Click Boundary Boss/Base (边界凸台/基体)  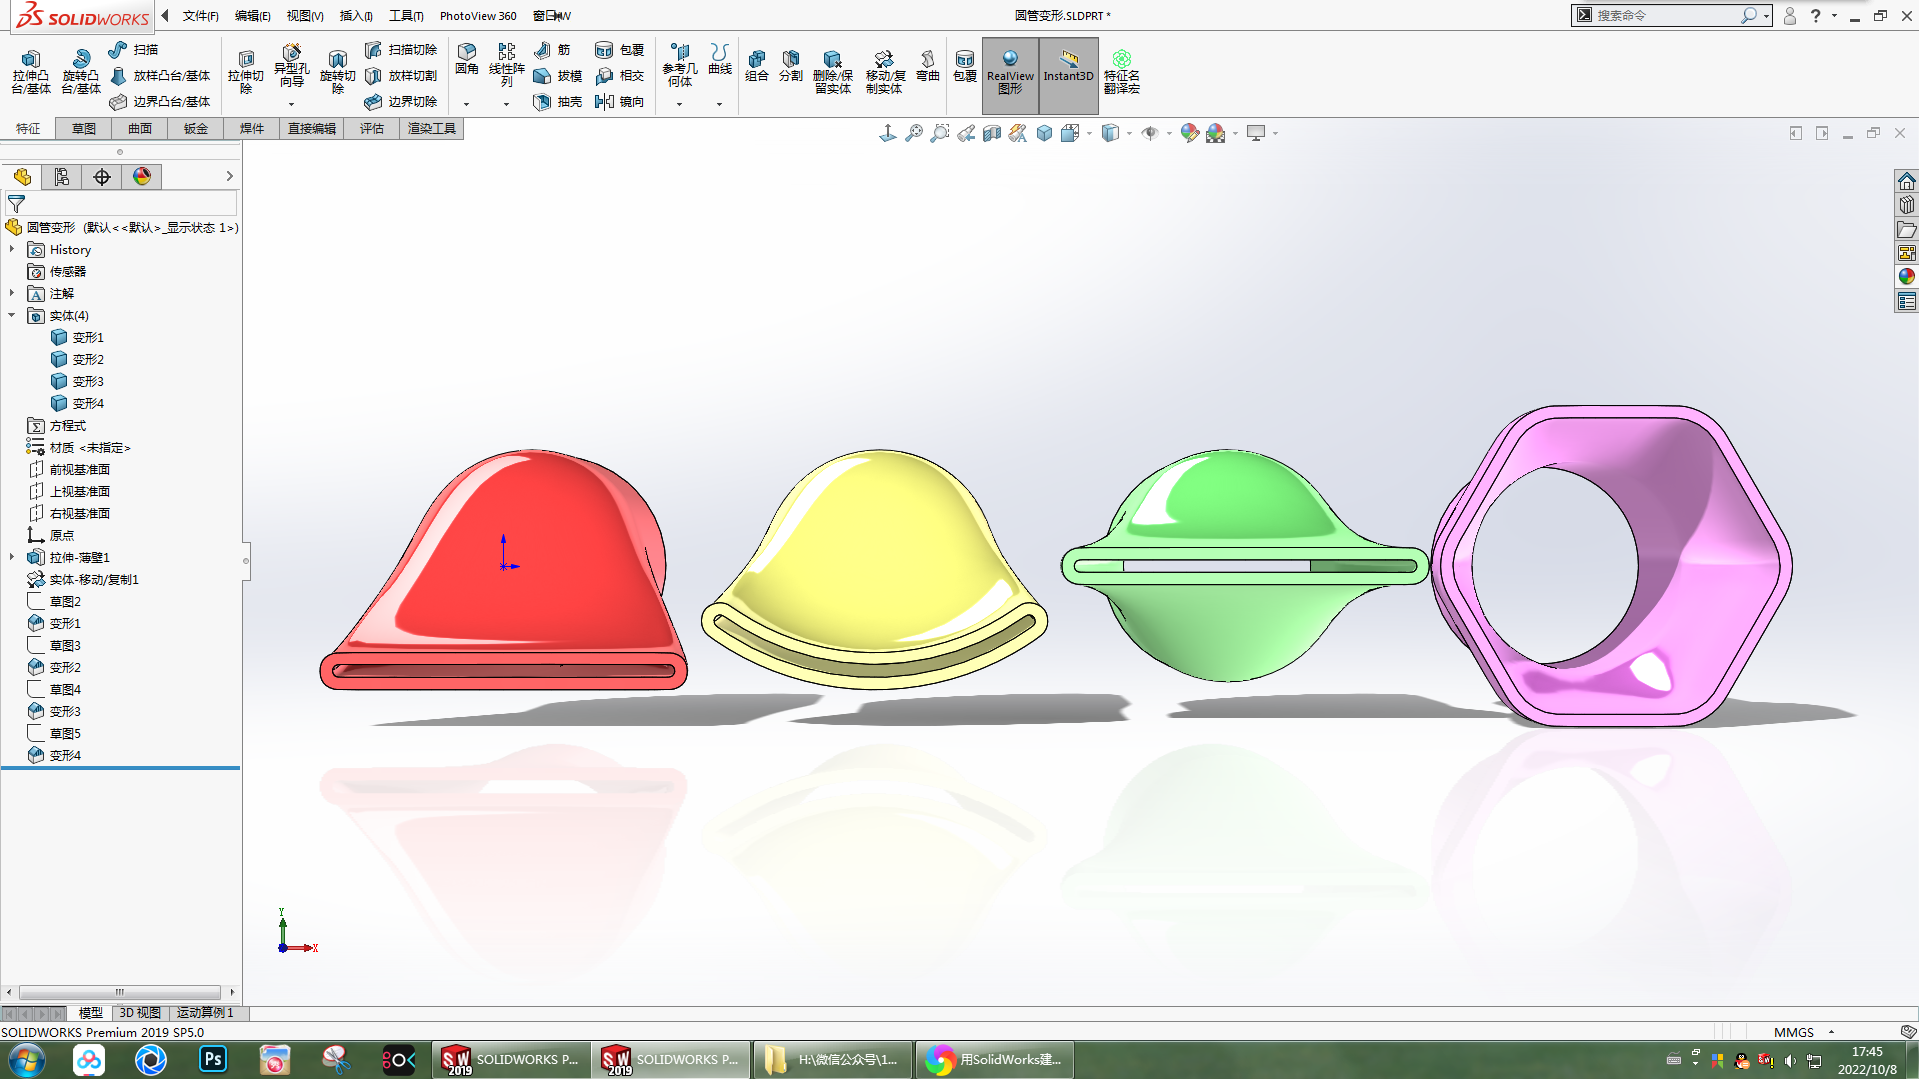click(x=160, y=101)
